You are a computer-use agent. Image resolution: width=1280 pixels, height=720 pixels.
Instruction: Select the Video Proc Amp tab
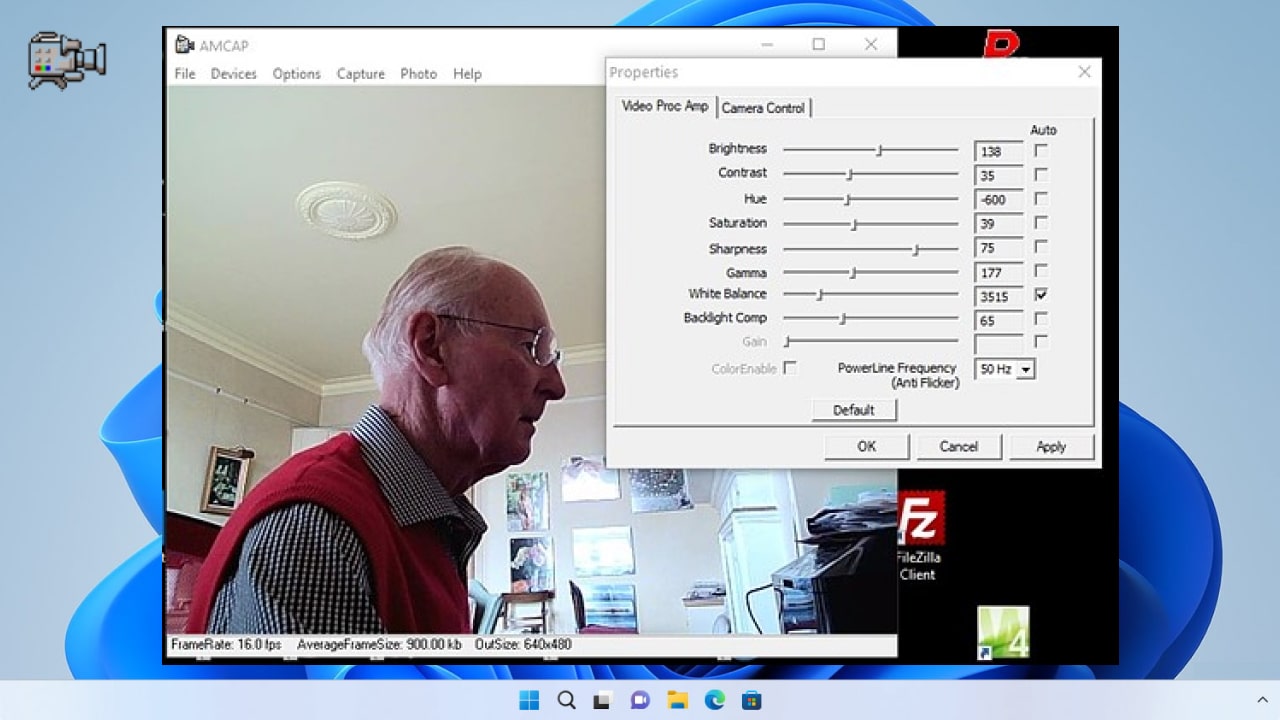point(665,106)
